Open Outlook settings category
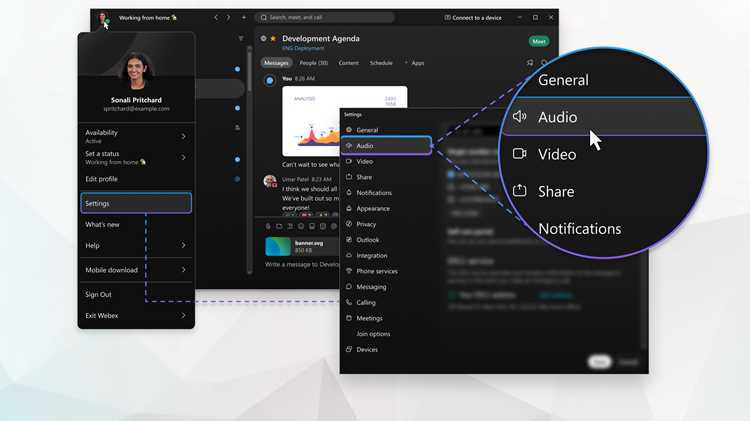This screenshot has width=750, height=421. point(386,240)
